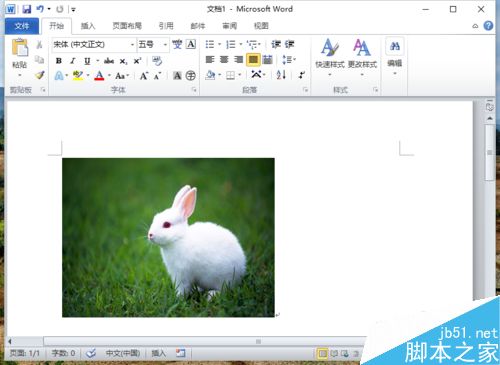Open the Editing binoculars menu
Image resolution: width=500 pixels, height=365 pixels.
(395, 55)
